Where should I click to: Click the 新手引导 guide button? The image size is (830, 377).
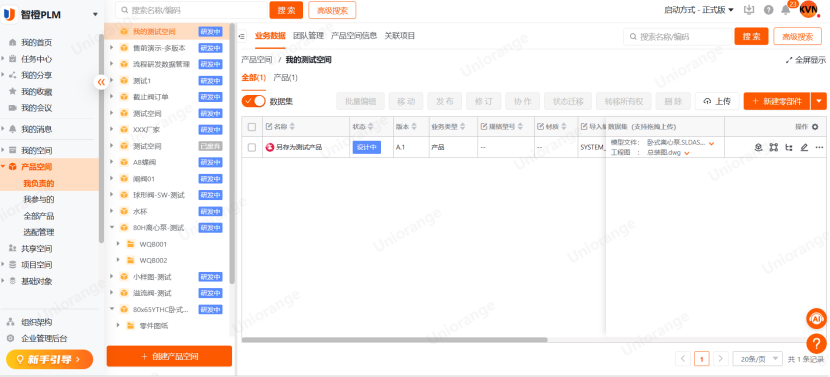(49, 360)
